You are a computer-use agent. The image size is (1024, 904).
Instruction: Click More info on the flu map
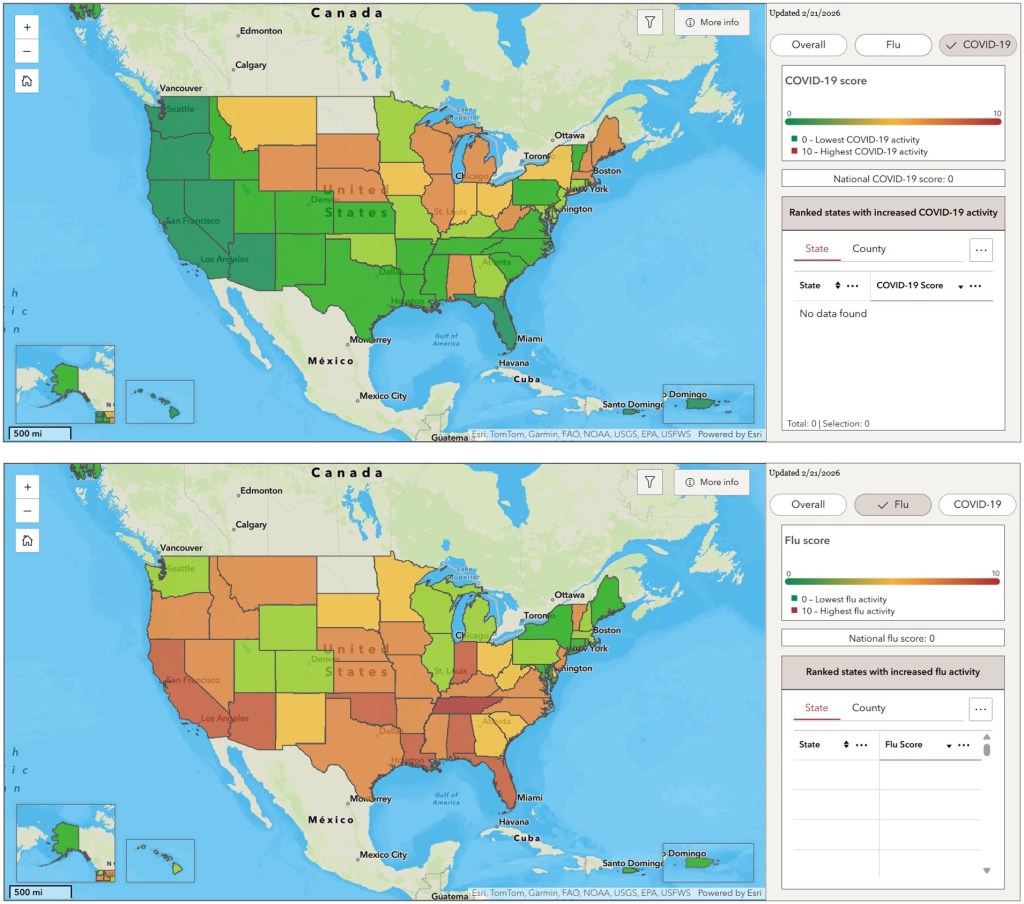click(x=712, y=482)
